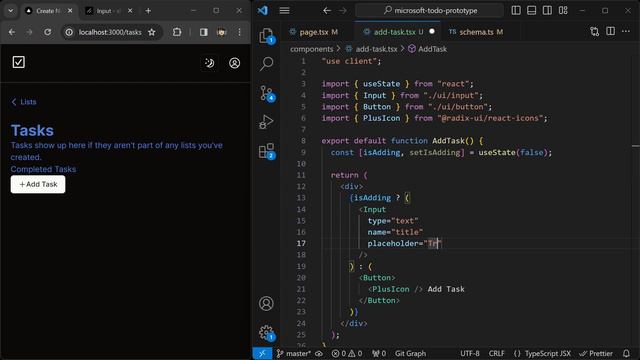
Task: Open the remote window indicator
Action: coord(262,353)
